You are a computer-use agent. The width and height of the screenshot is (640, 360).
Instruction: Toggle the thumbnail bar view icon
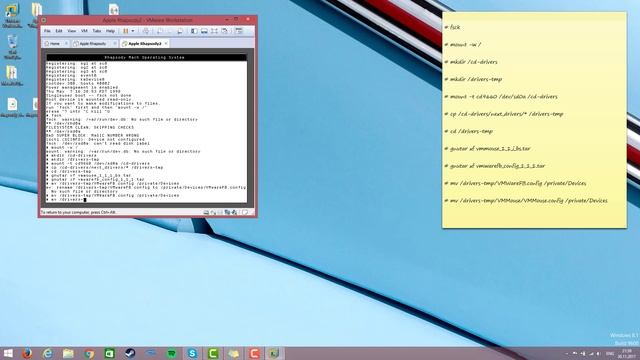(204, 31)
